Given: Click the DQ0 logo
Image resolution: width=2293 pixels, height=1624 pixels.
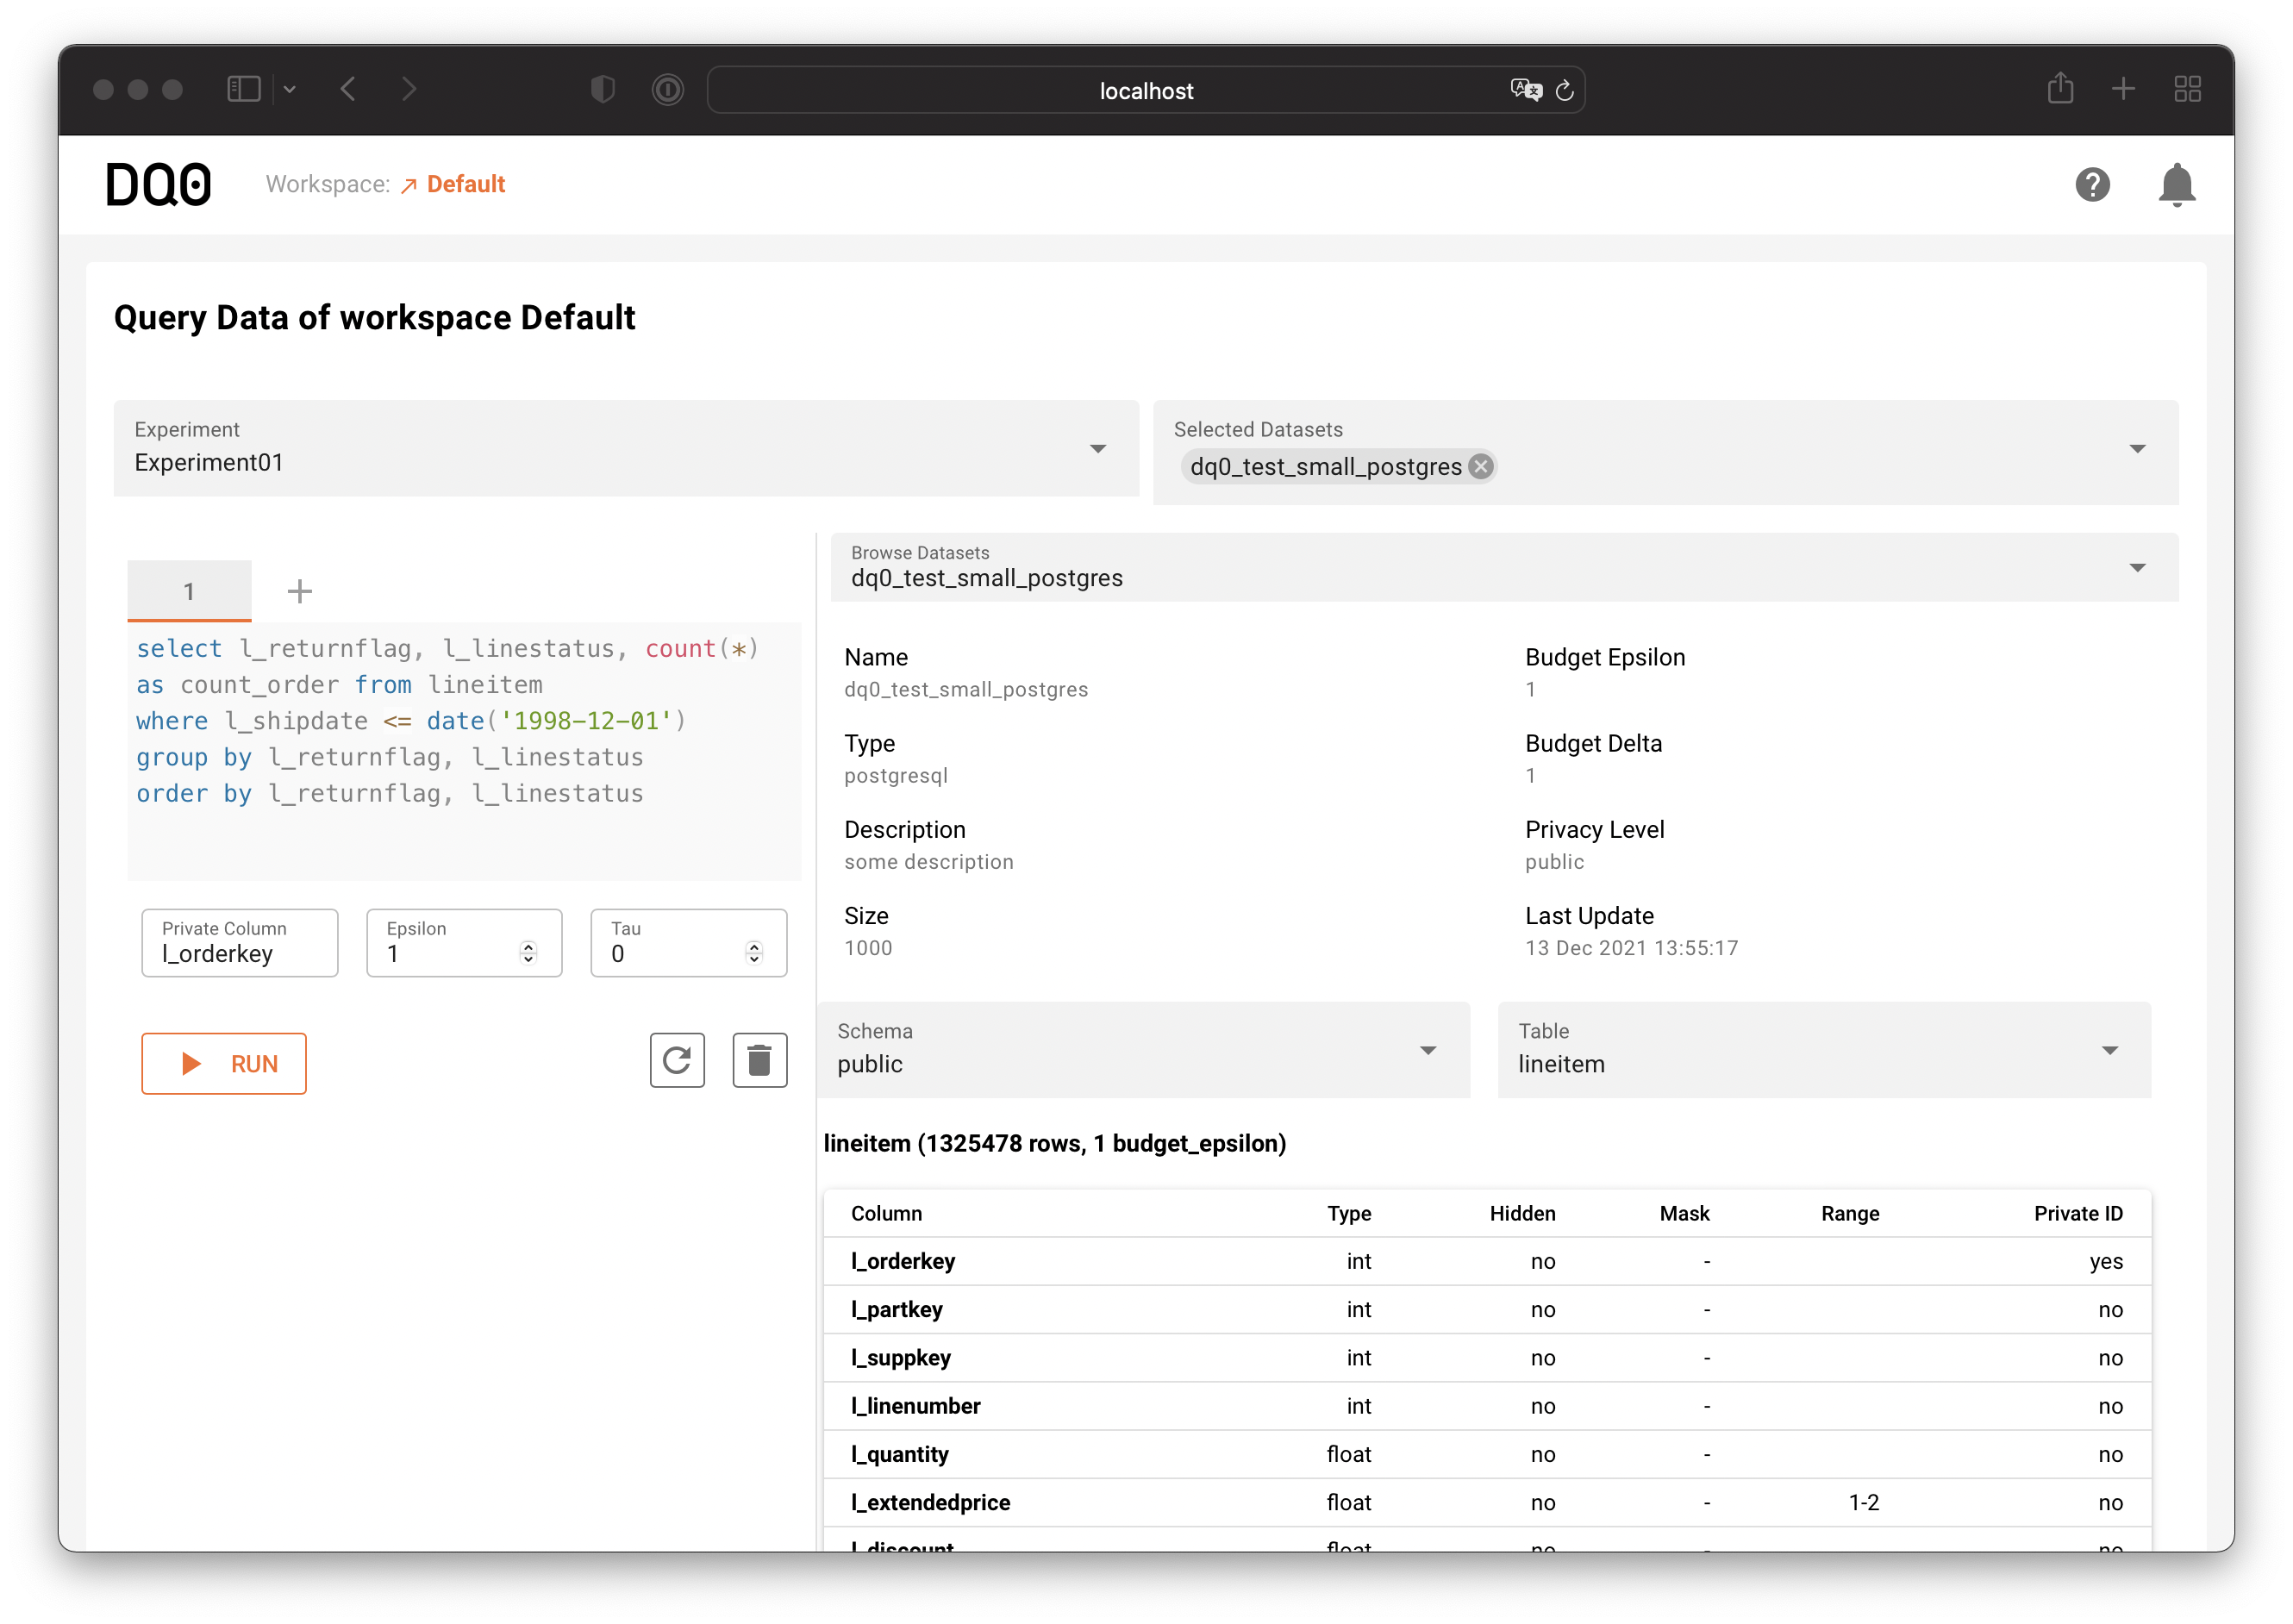Looking at the screenshot, I should pos(158,184).
